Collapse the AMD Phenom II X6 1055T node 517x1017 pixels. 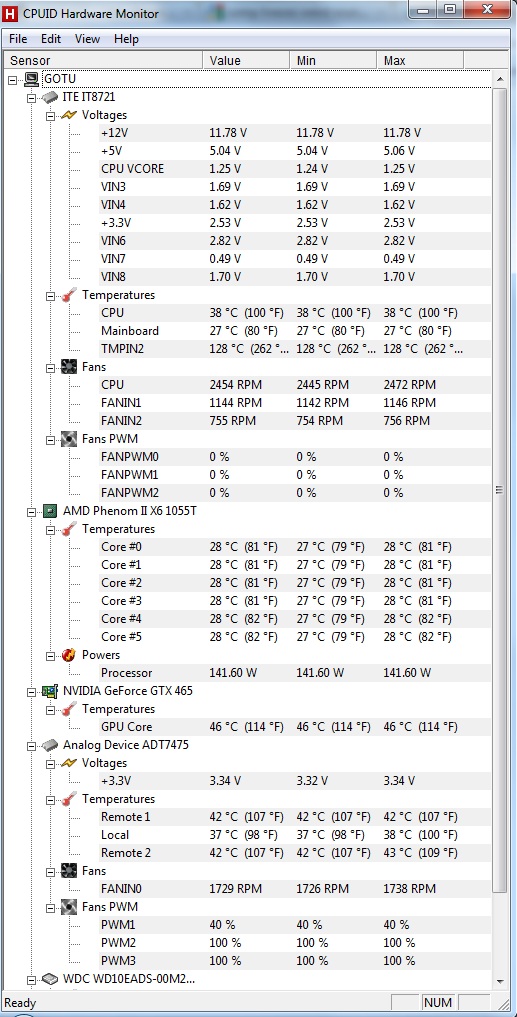pyautogui.click(x=32, y=511)
